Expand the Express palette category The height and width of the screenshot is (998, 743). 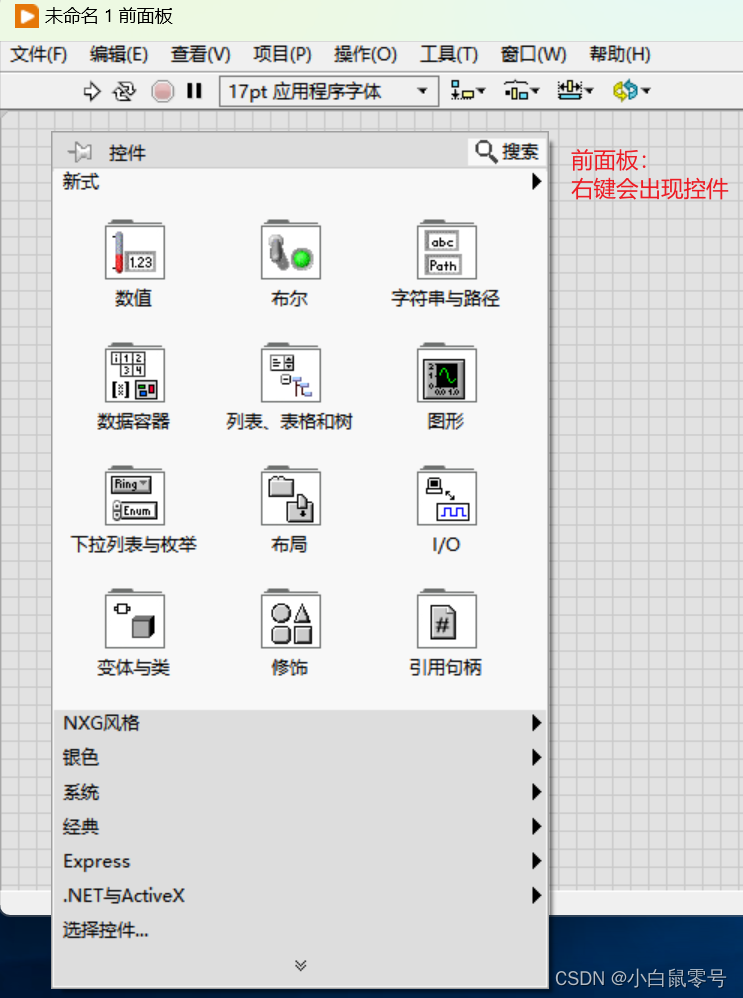(301, 861)
